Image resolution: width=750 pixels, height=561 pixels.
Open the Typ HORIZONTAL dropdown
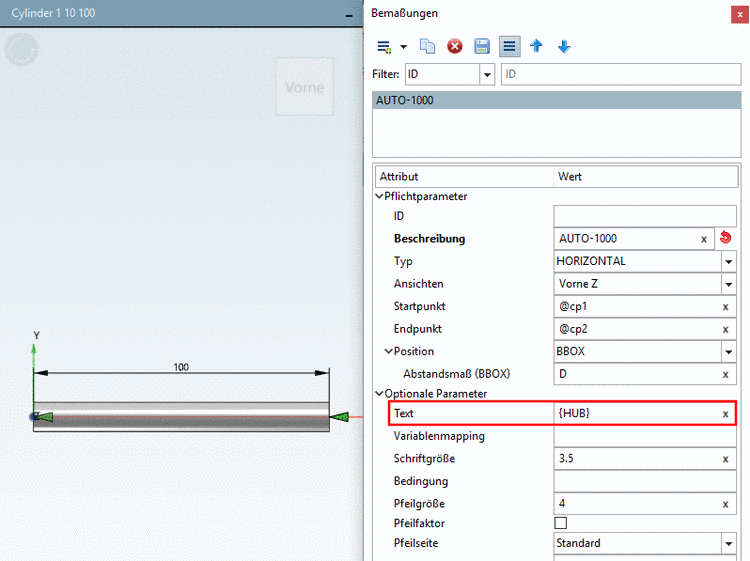coord(728,262)
